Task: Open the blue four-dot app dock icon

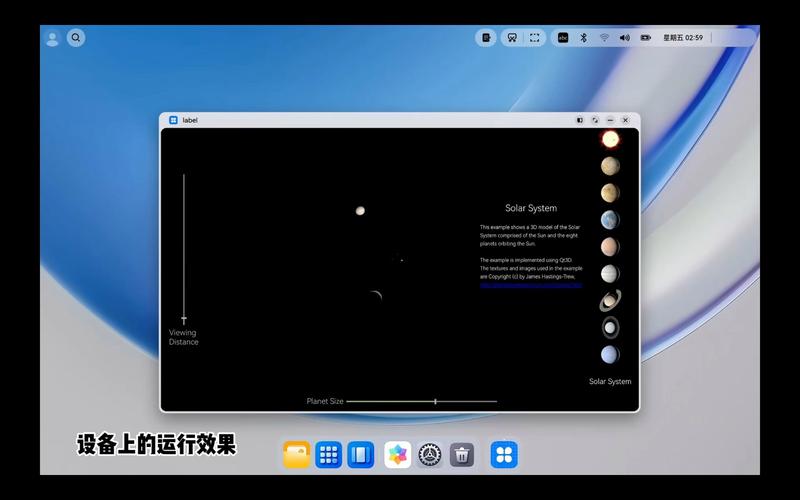Action: click(x=504, y=455)
